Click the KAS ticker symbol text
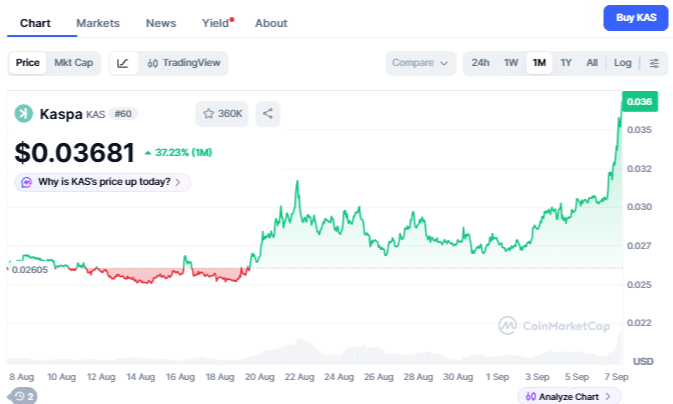Viewport: 673px width, 404px height. [96, 115]
